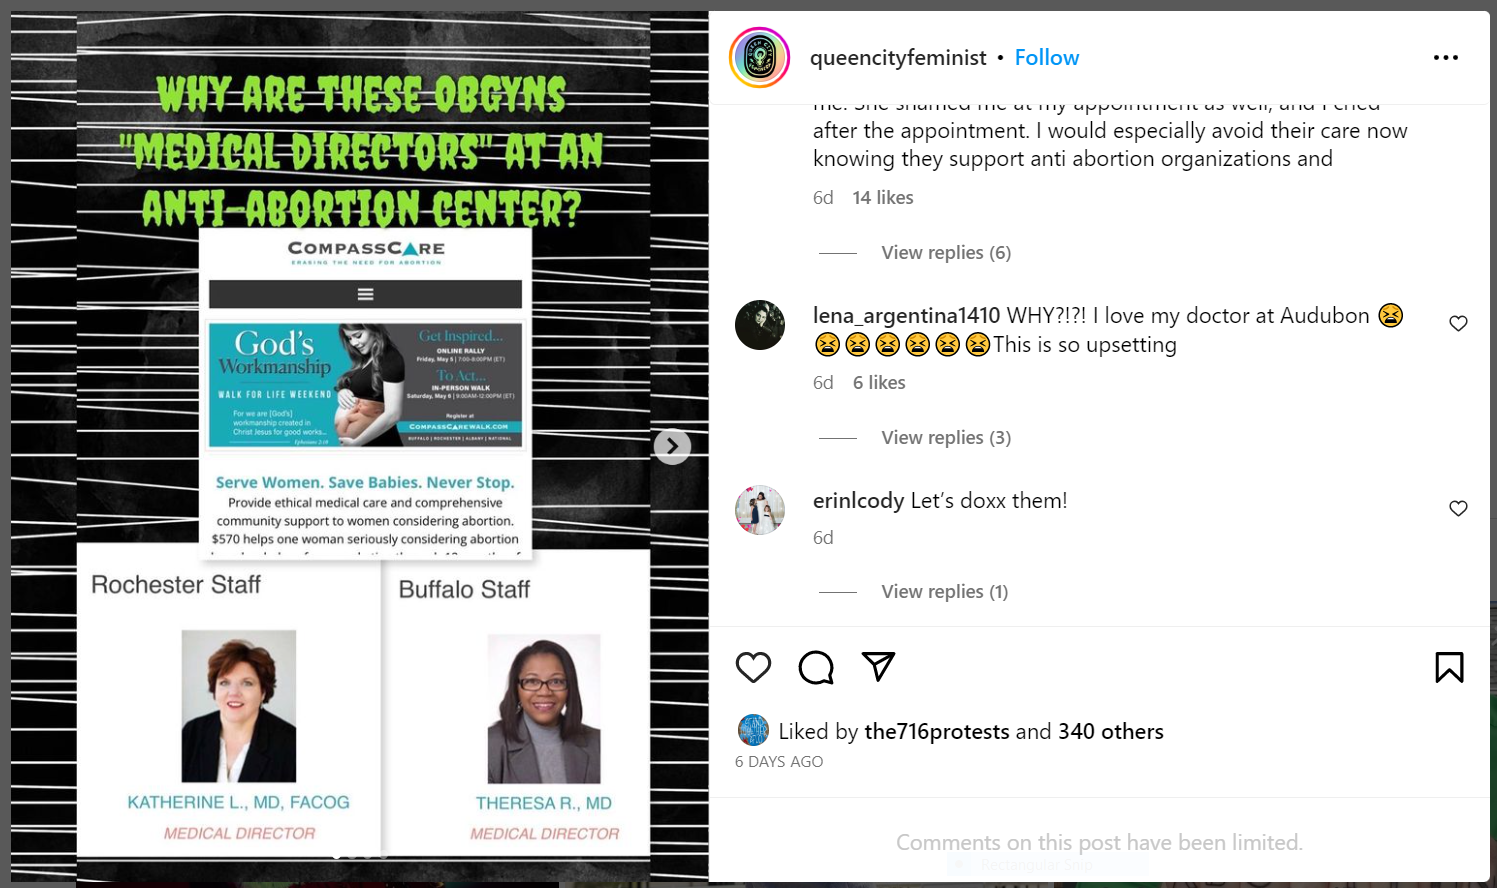The width and height of the screenshot is (1497, 888).
Task: Expand View replies (3)
Action: 946,438
